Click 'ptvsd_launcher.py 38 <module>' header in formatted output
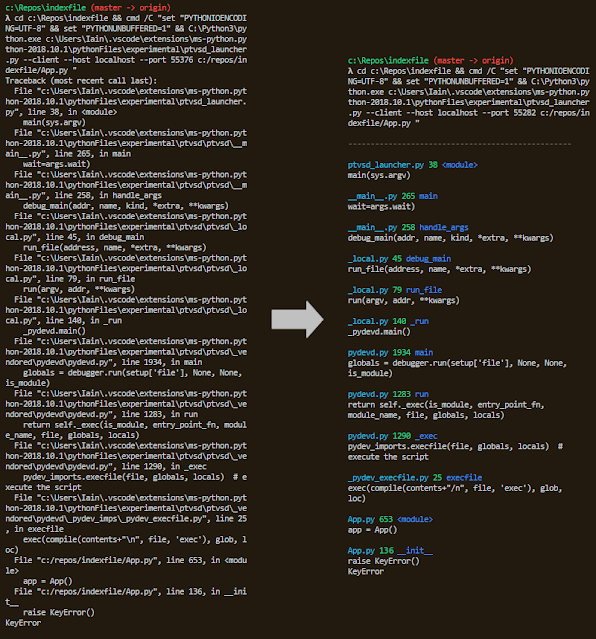The image size is (596, 639). pyautogui.click(x=413, y=165)
